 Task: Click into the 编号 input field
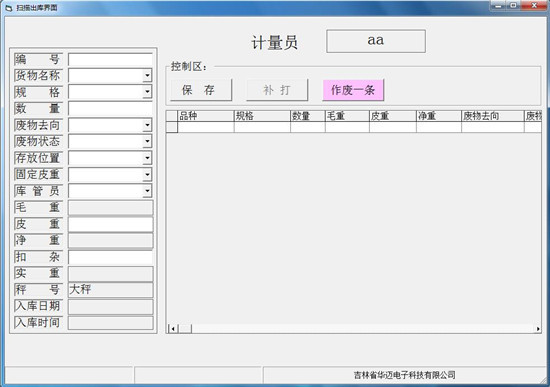pyautogui.click(x=110, y=59)
